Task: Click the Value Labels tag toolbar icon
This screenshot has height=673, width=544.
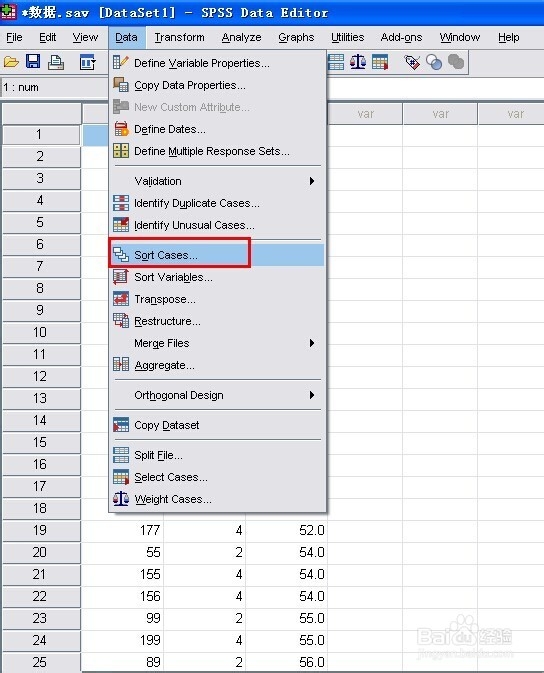Action: pos(412,62)
